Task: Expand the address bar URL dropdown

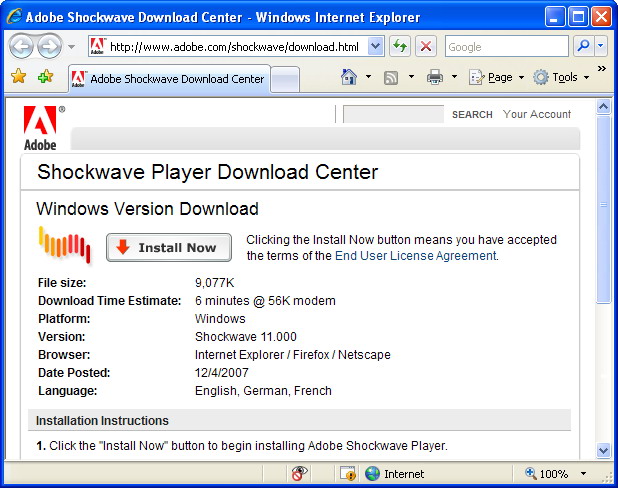Action: coord(375,46)
